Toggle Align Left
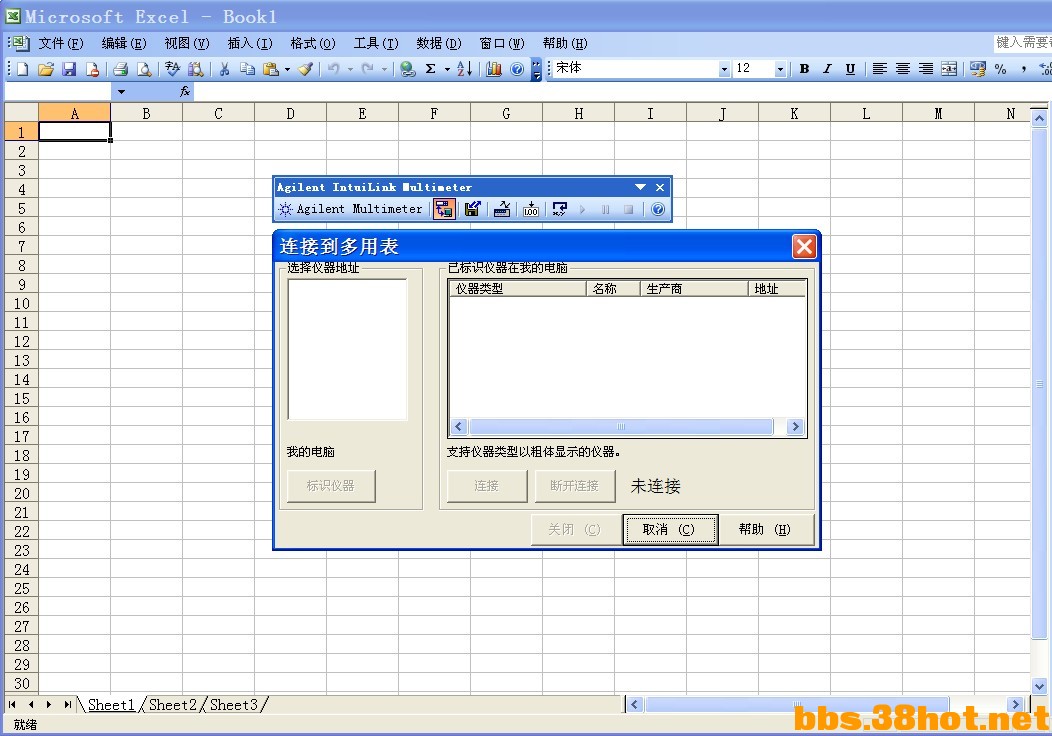Image resolution: width=1052 pixels, height=736 pixels. (x=880, y=68)
